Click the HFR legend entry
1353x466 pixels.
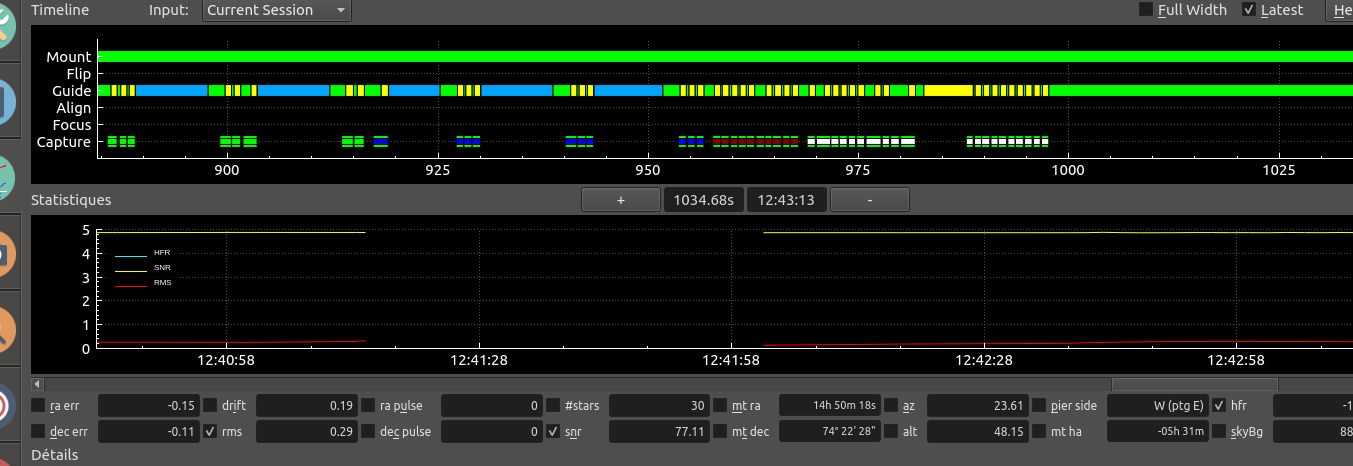[x=142, y=253]
